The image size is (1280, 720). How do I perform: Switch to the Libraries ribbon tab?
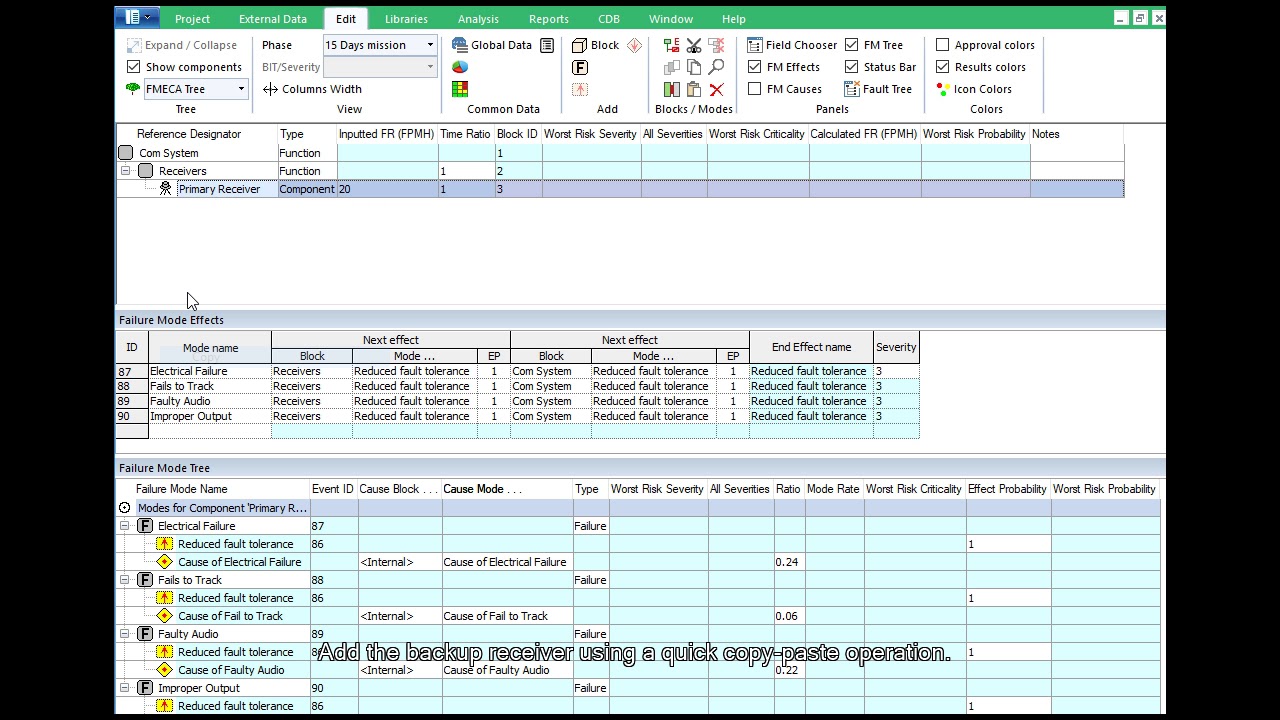(406, 19)
